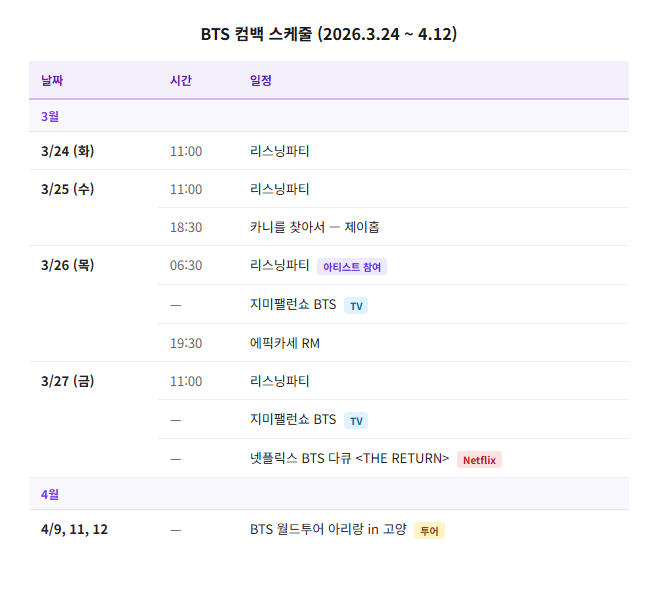Click the TV badge in the 3/27 row
Image resolution: width=658 pixels, height=590 pixels.
(x=356, y=420)
